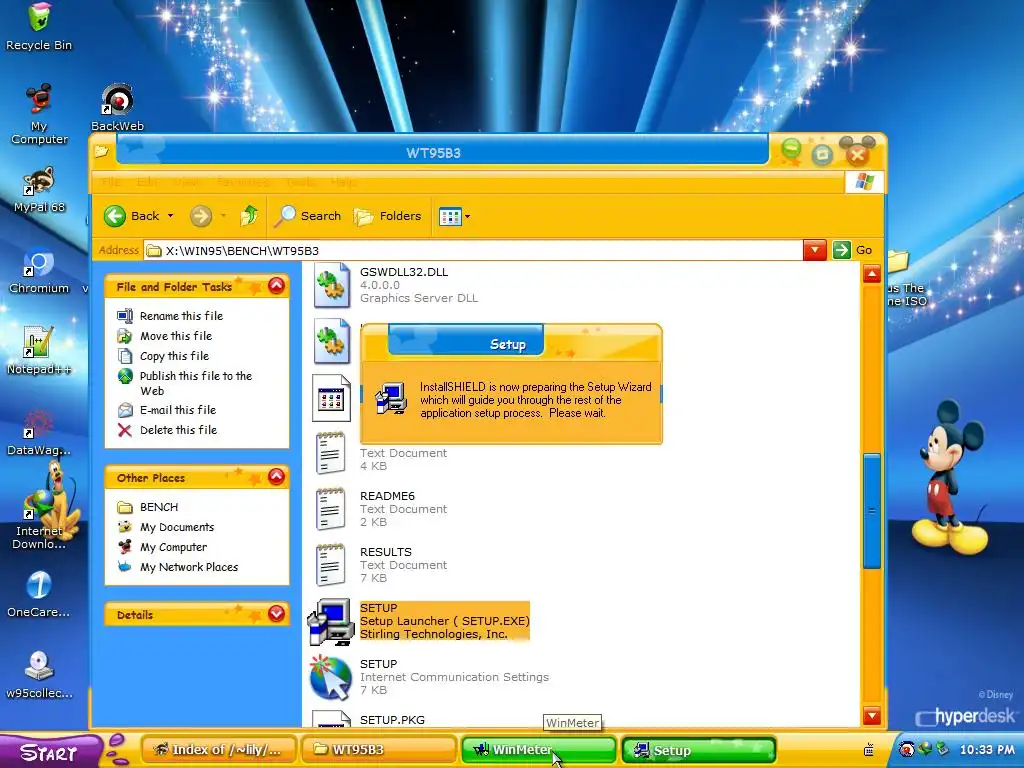Select the README6 text document
Screen dimensions: 1024x768
[x=403, y=509]
